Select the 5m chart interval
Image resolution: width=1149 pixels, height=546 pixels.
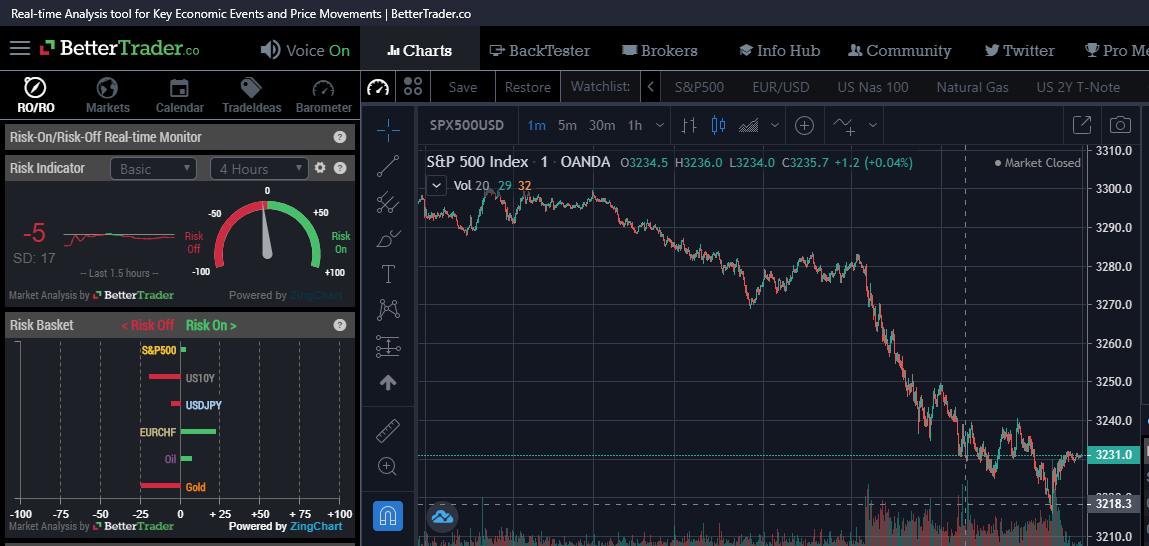(566, 125)
